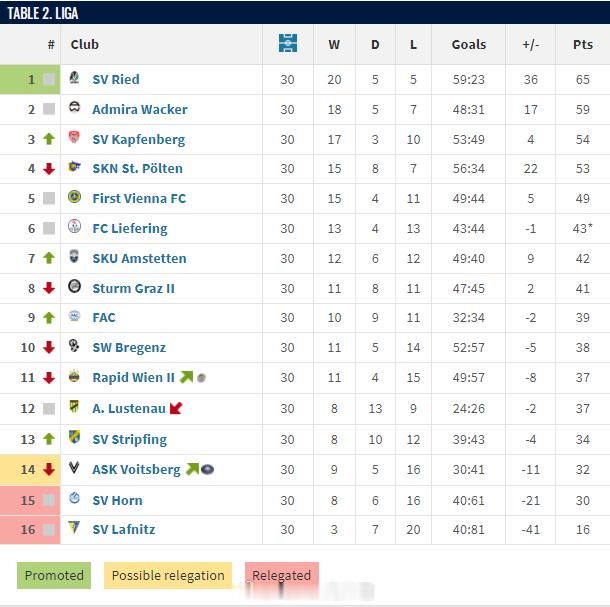Click the red Relegated legend swatch

282,575
